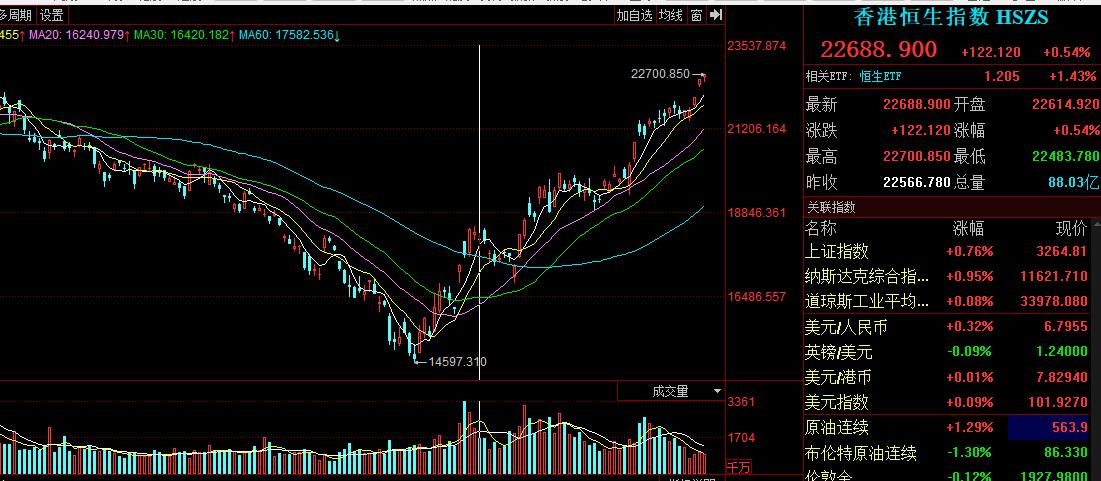Screen dimensions: 1101x481
Task: Click the 21206.164 price axis label
Action: [756, 129]
